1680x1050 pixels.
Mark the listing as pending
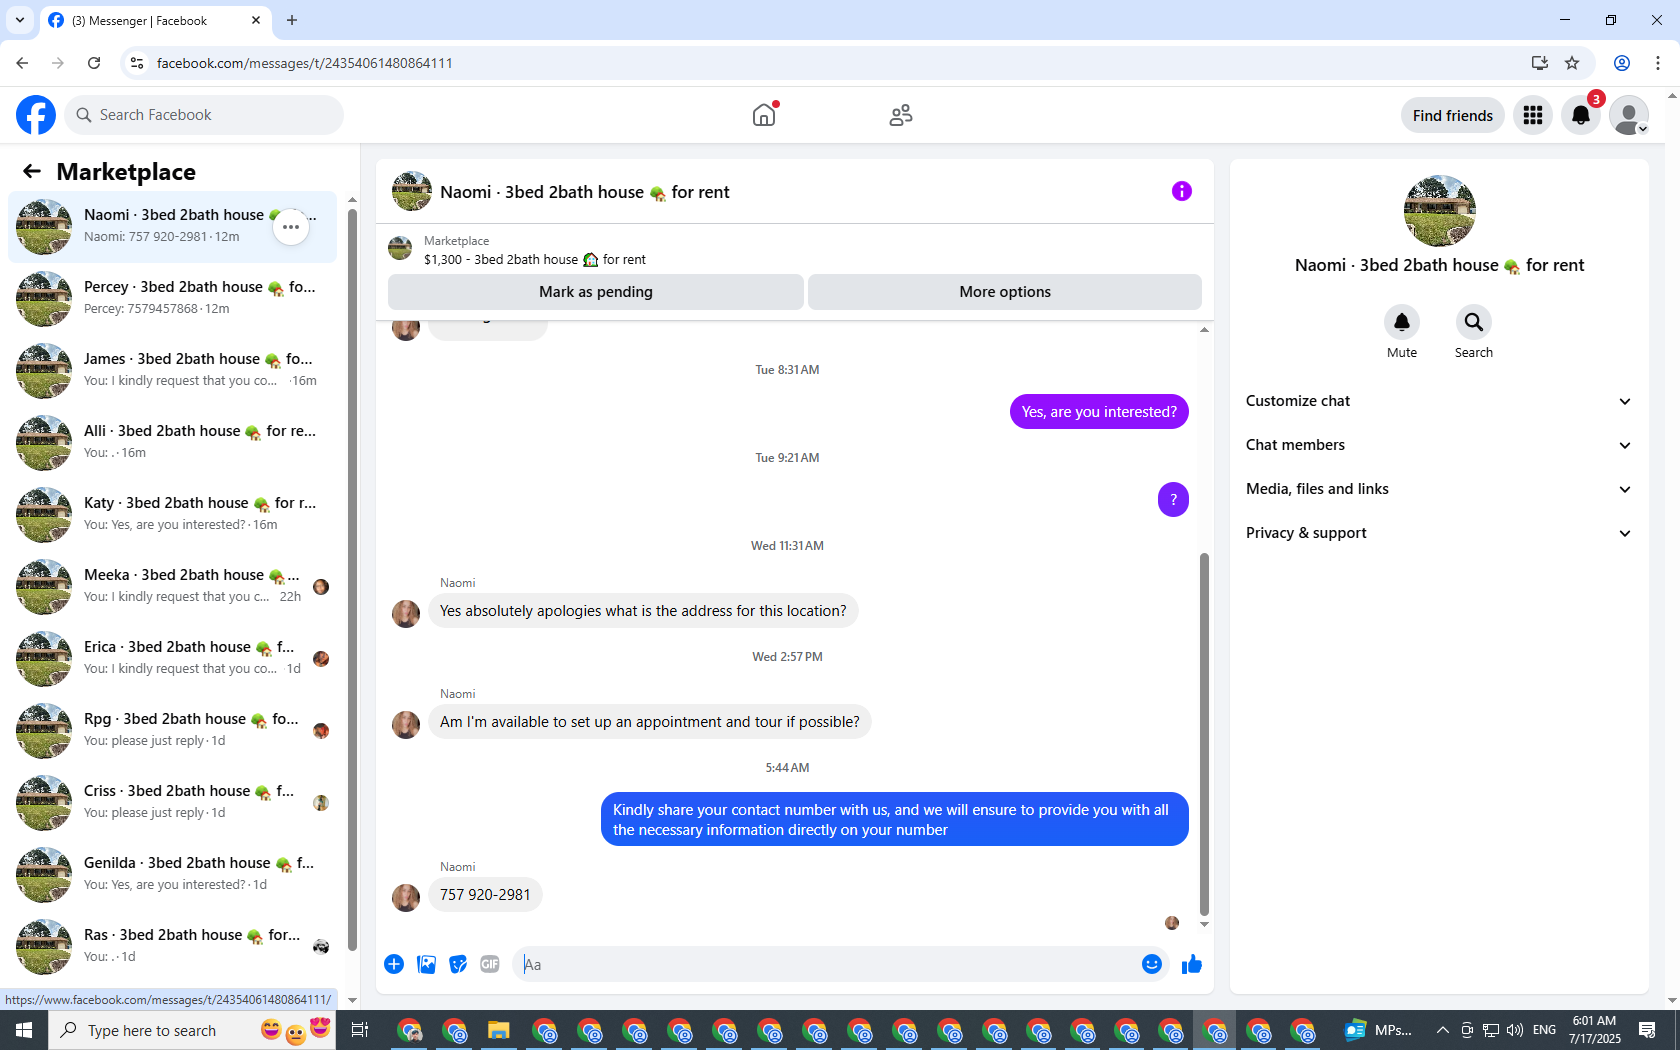pyautogui.click(x=596, y=292)
